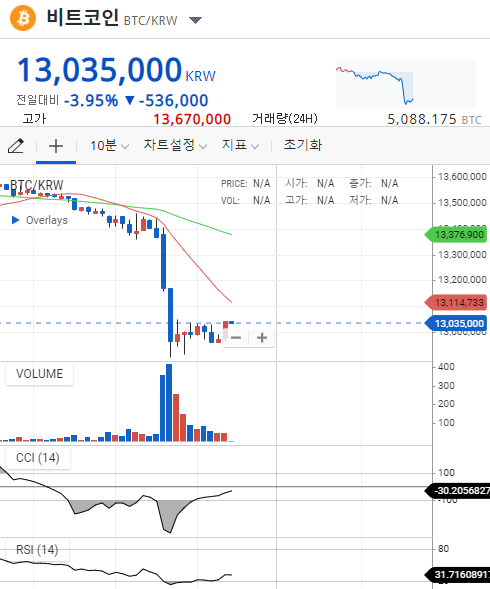Screen dimensions: 490x589
Task: Click the CCI (14) indicator label
Action: pyautogui.click(x=38, y=458)
